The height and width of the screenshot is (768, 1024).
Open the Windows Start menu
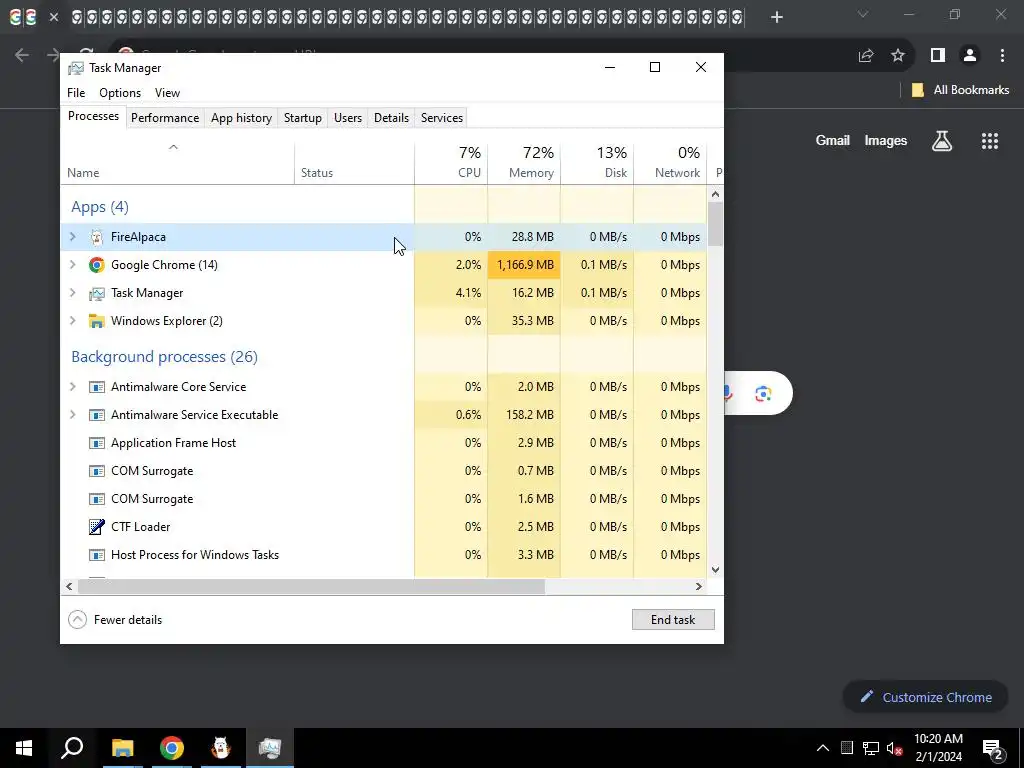pos(24,748)
